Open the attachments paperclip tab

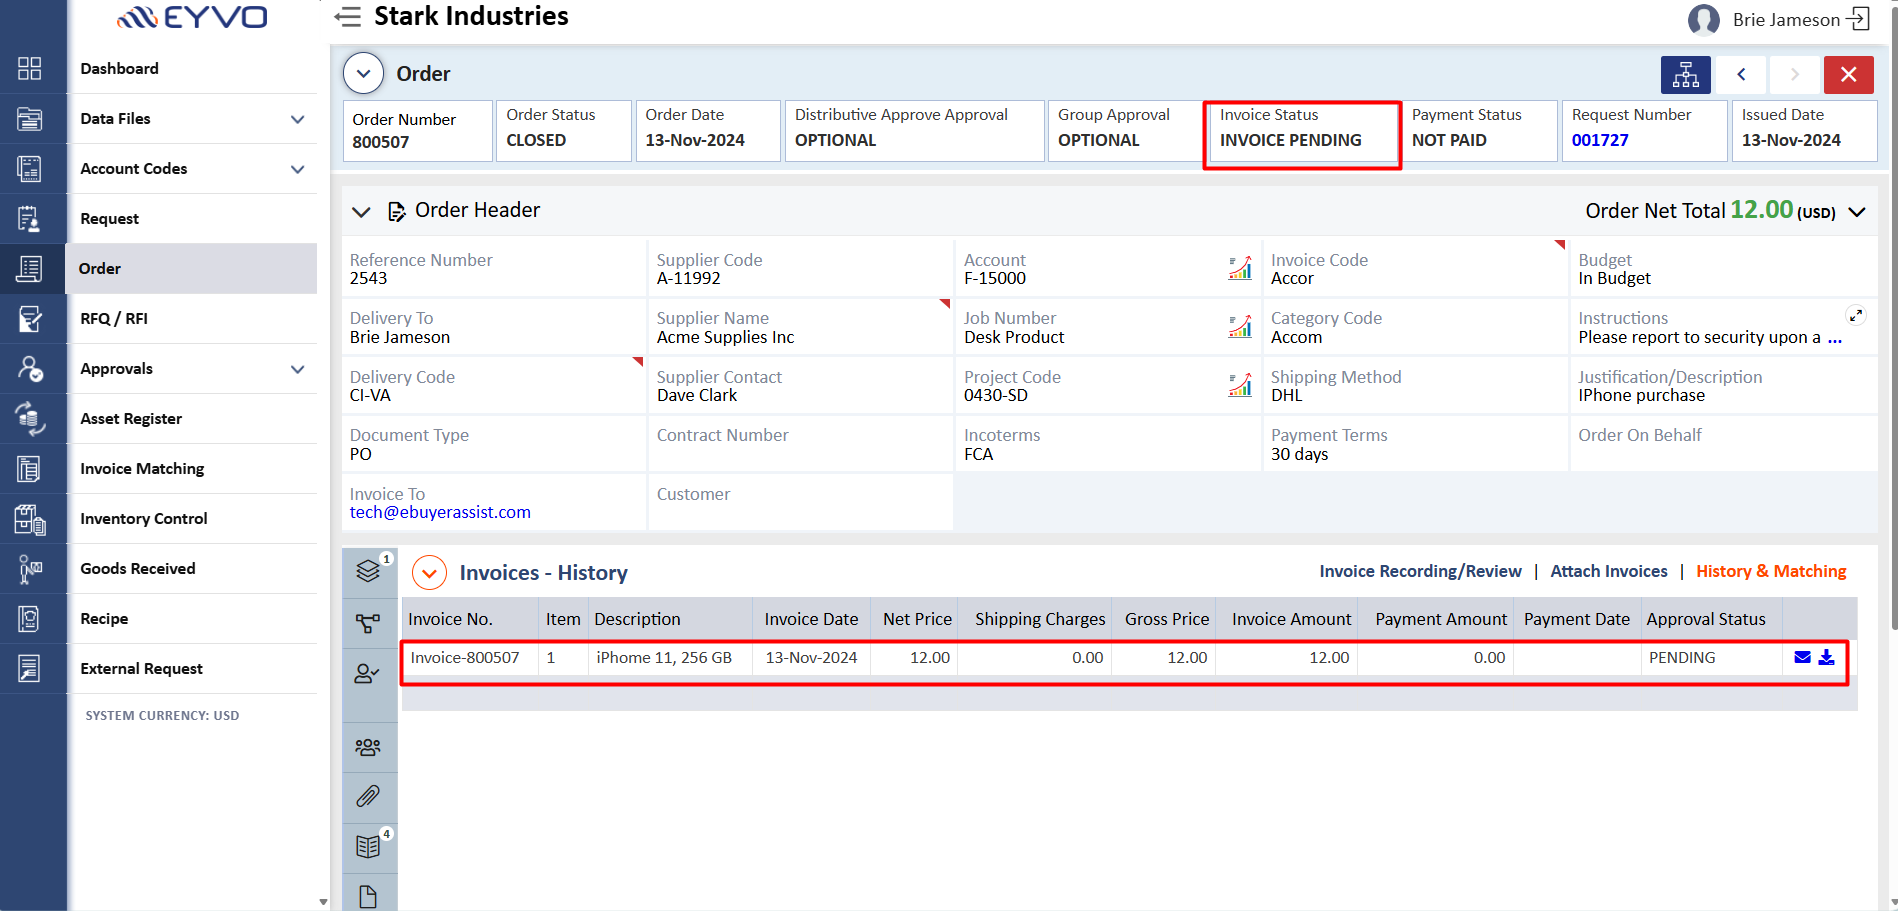pos(369,797)
